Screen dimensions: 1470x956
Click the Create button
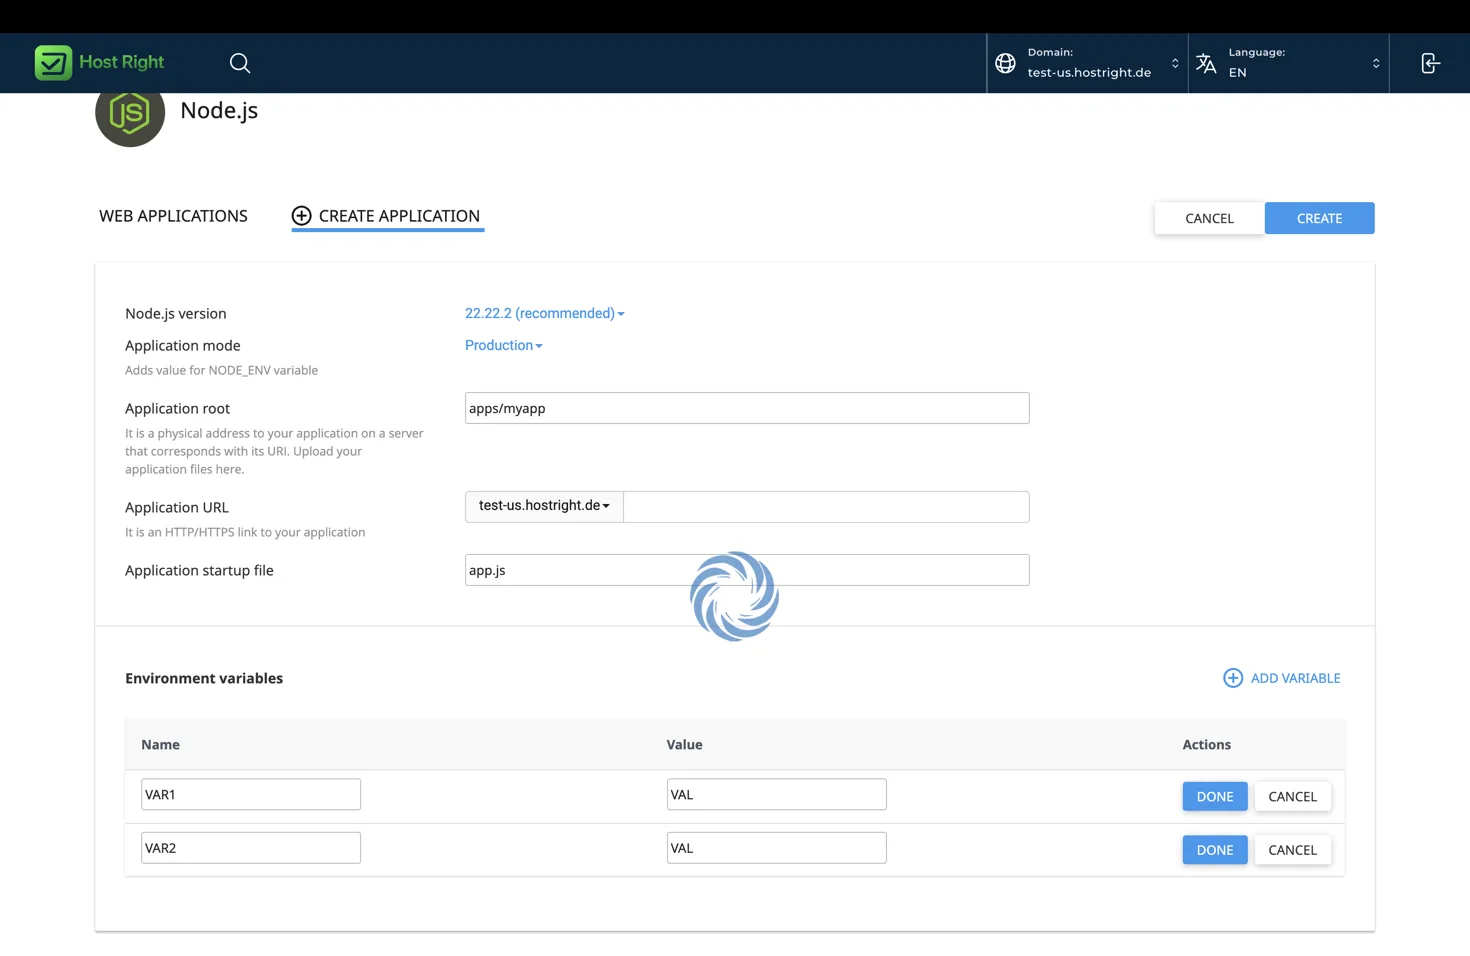(1319, 218)
